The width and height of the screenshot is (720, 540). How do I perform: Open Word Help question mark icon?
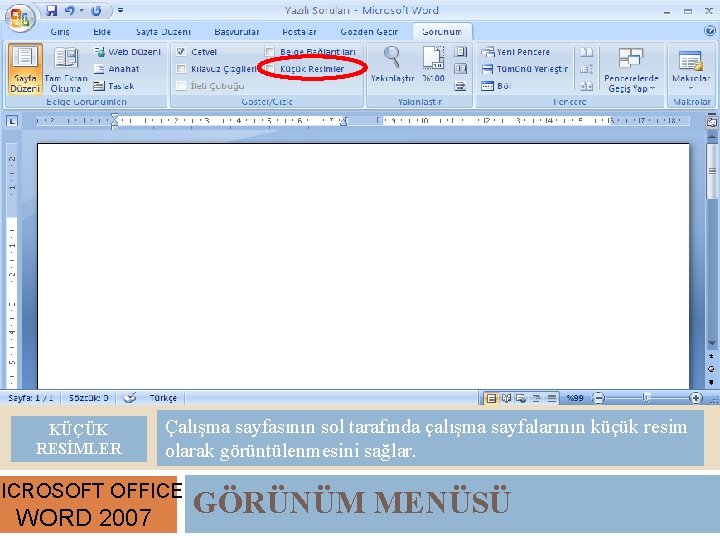pos(709,31)
